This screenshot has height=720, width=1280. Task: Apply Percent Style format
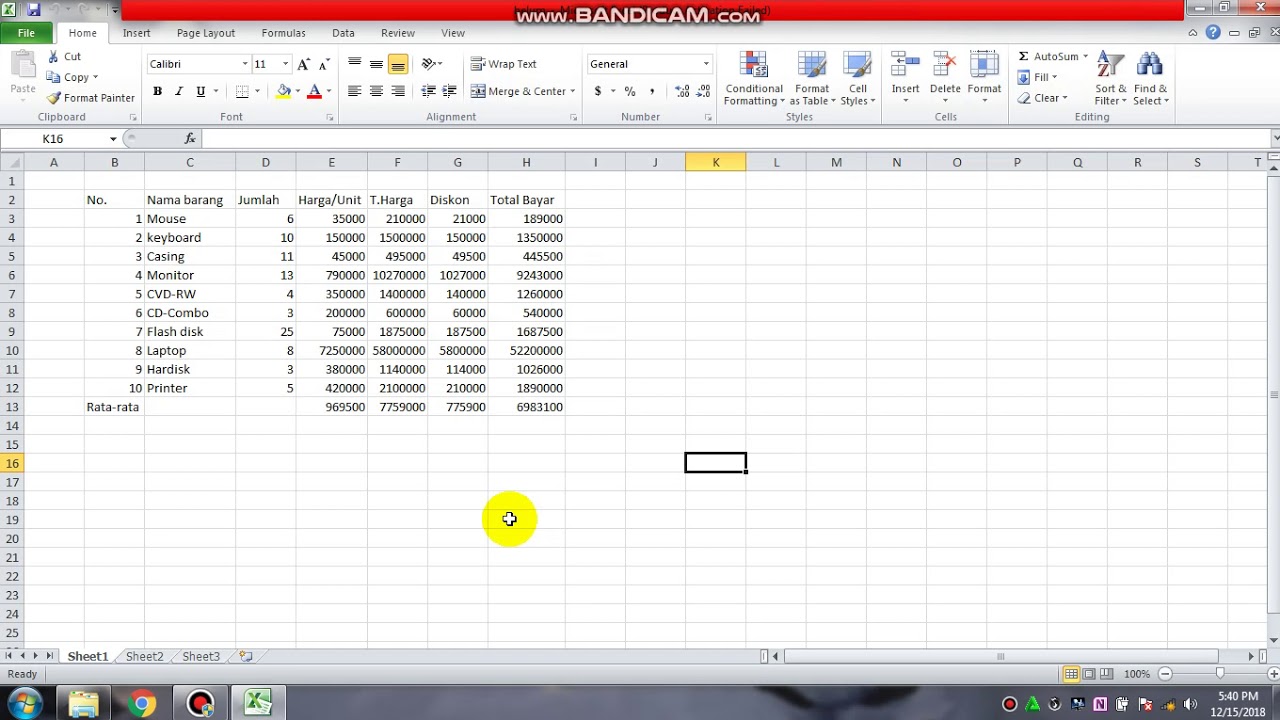[630, 91]
